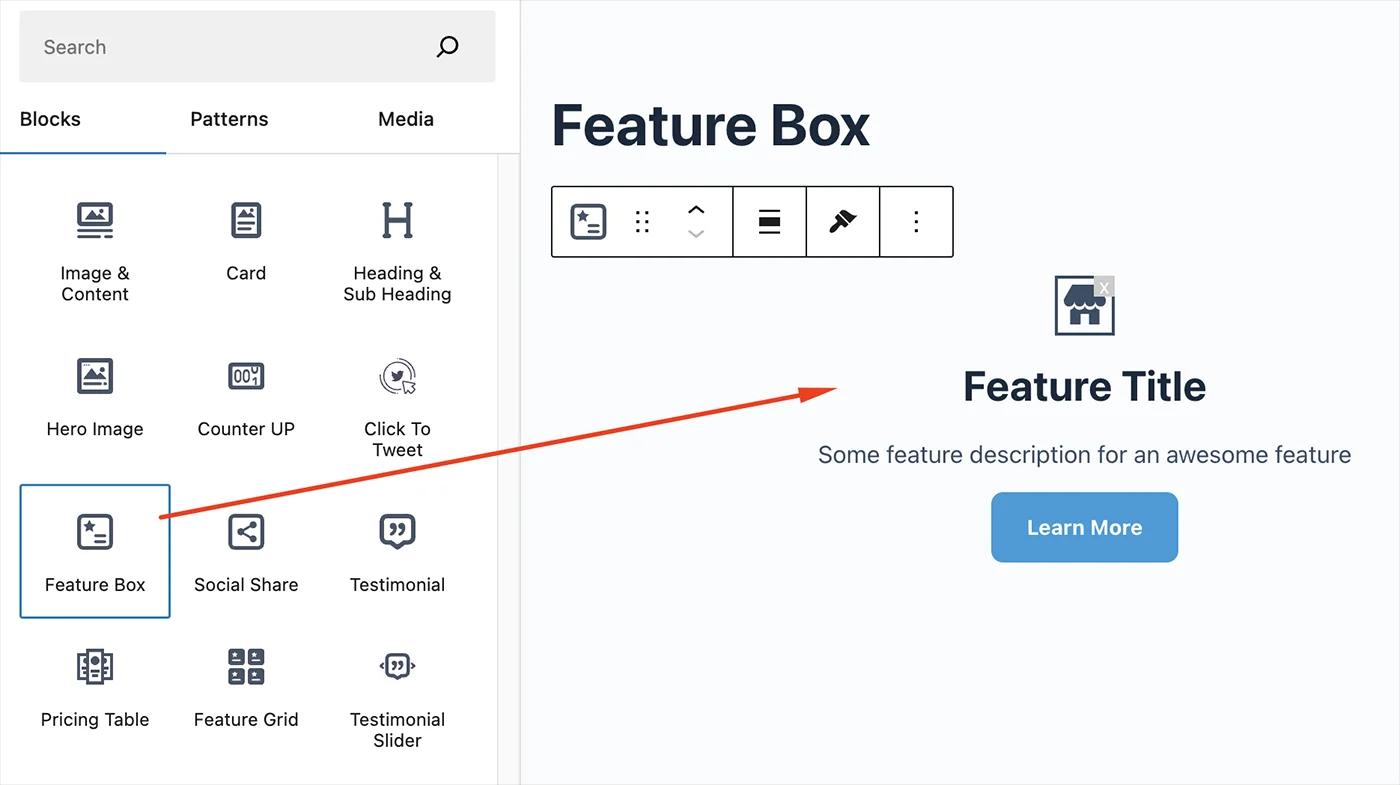Open the Media tab
This screenshot has width=1400, height=785.
pyautogui.click(x=405, y=119)
